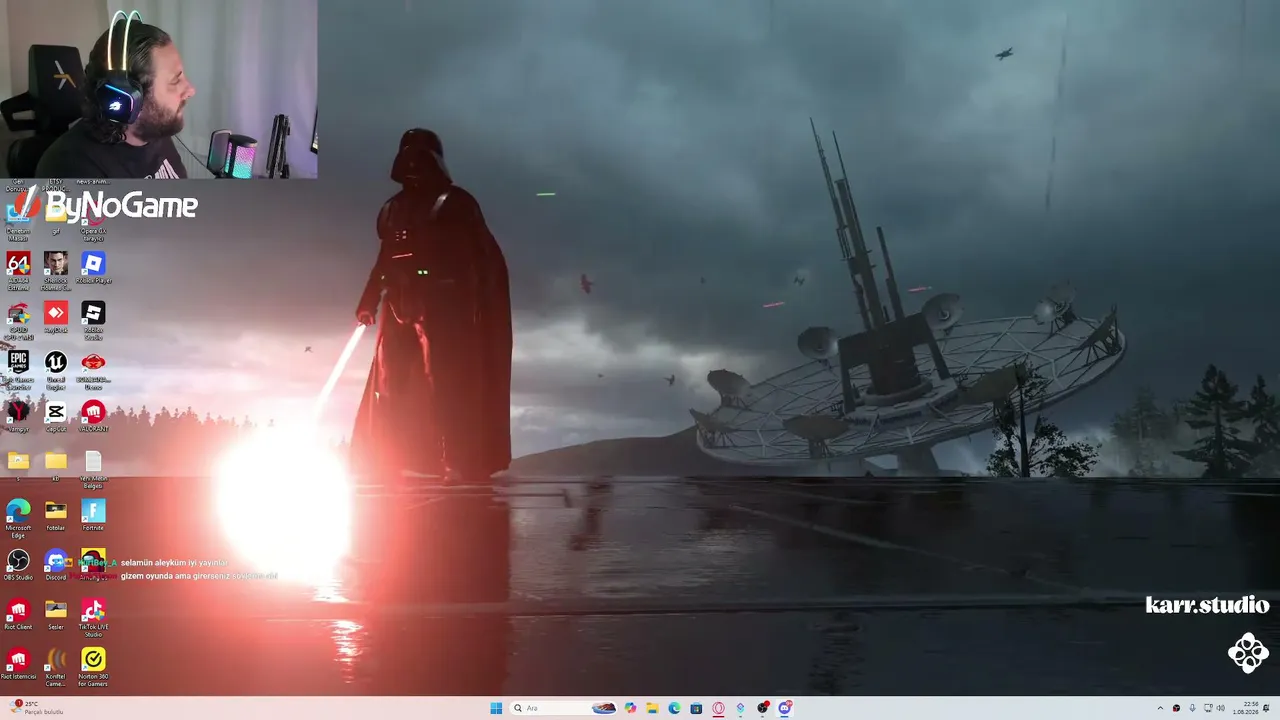Open the notification bell in the taskbar
Image resolution: width=1280 pixels, height=720 pixels.
click(x=1267, y=708)
